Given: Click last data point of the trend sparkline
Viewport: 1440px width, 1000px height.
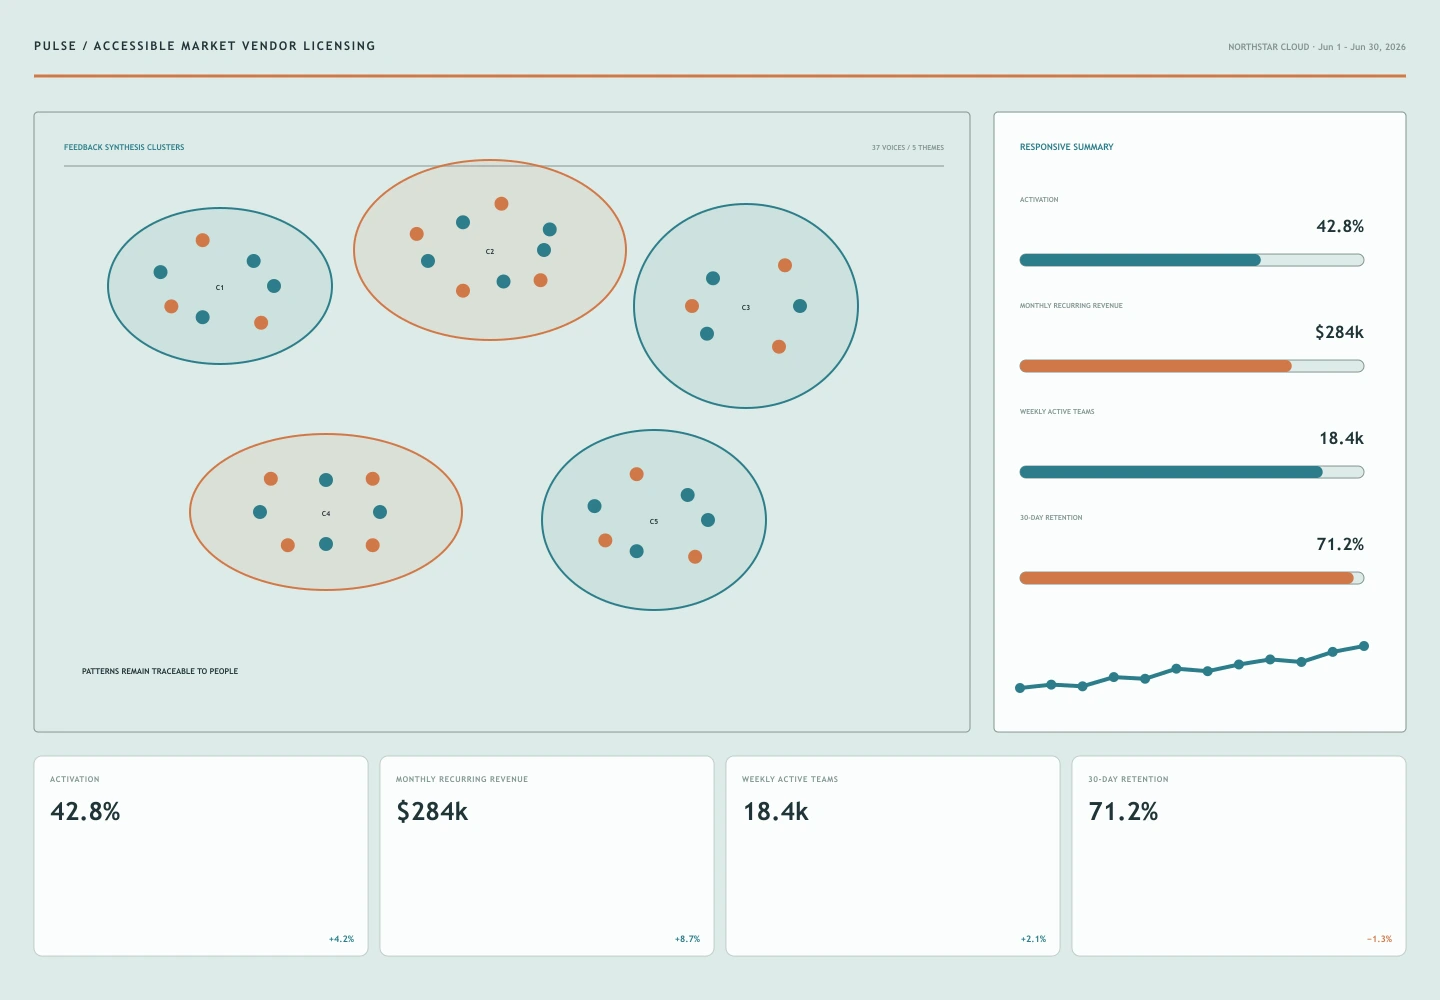Looking at the screenshot, I should (x=1364, y=646).
